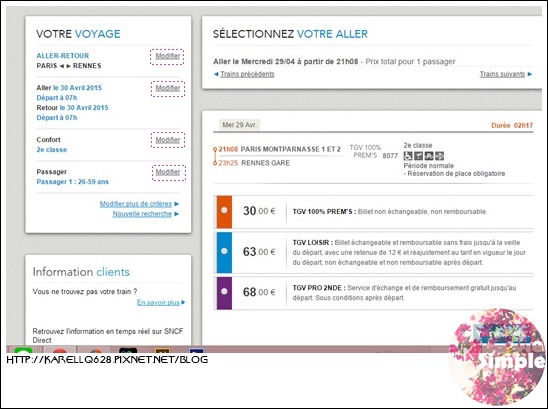Click the bicycle transport service icon
Image resolution: width=548 pixels, height=409 pixels.
point(429,156)
